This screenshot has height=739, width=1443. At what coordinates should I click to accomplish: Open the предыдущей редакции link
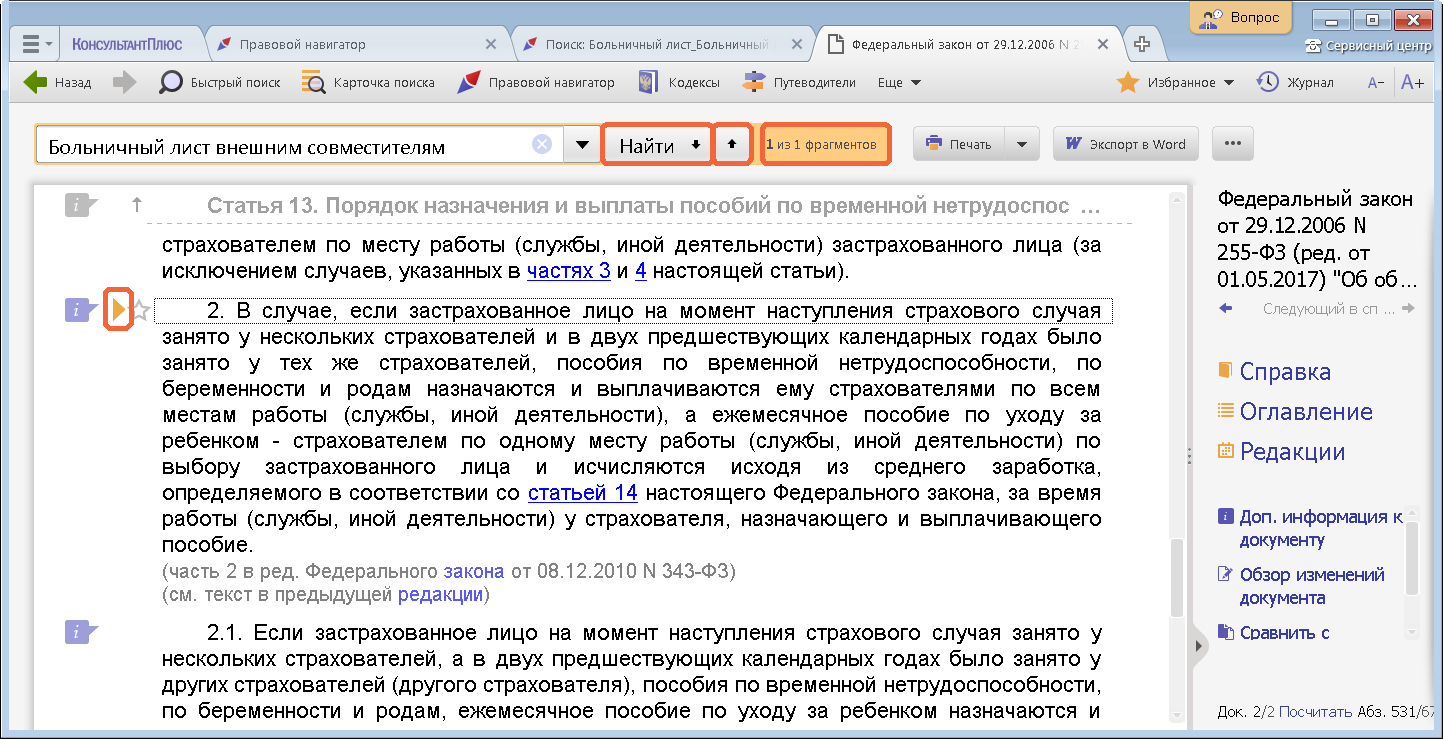[x=441, y=594]
